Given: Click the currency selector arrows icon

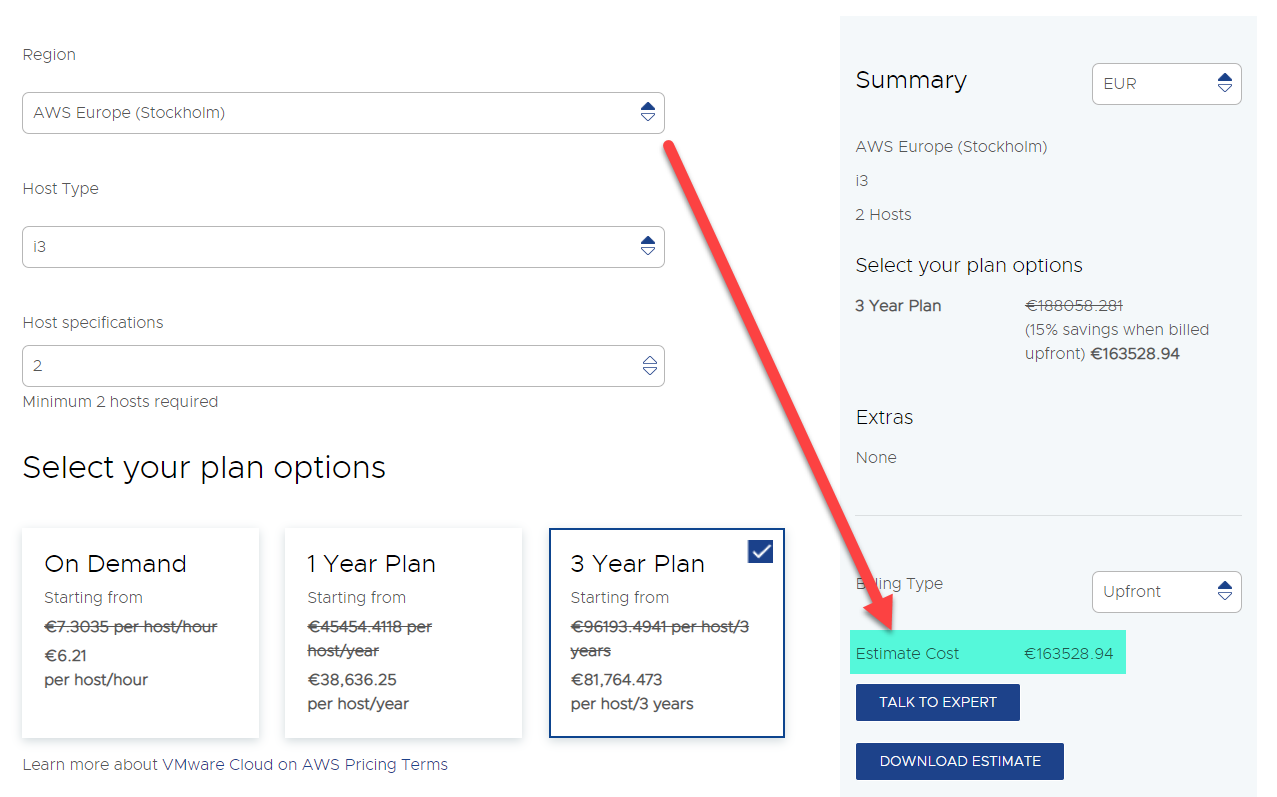Looking at the screenshot, I should tap(1225, 84).
